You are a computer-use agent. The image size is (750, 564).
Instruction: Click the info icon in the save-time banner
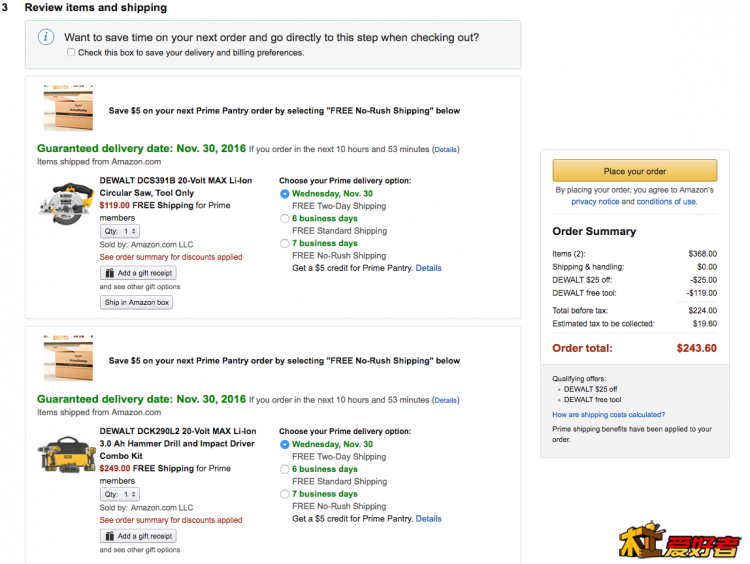pyautogui.click(x=46, y=37)
